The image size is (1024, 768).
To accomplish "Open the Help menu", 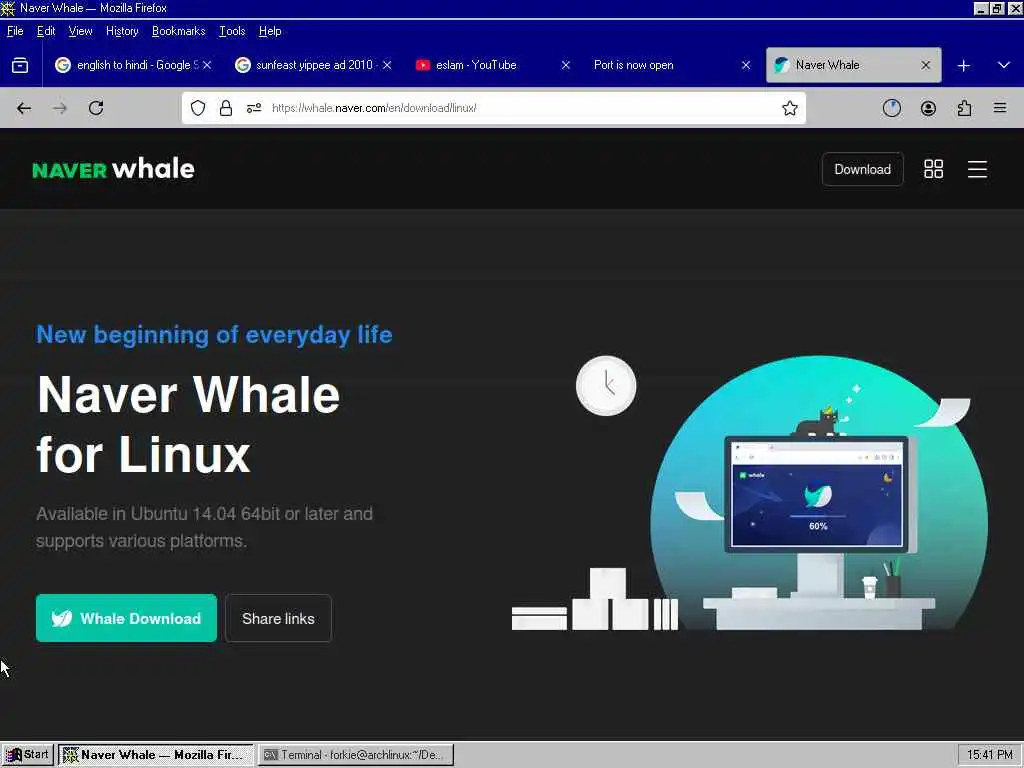I will (270, 31).
